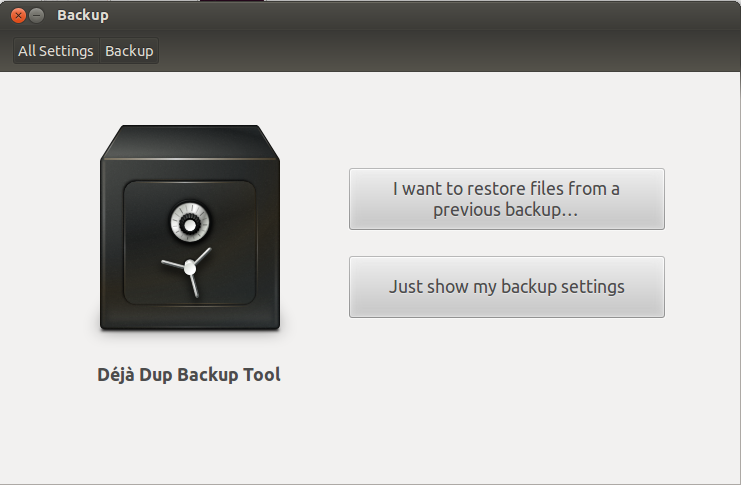Viewport: 741px width, 485px height.
Task: Click the three-spoke handle on the safe
Action: click(189, 271)
